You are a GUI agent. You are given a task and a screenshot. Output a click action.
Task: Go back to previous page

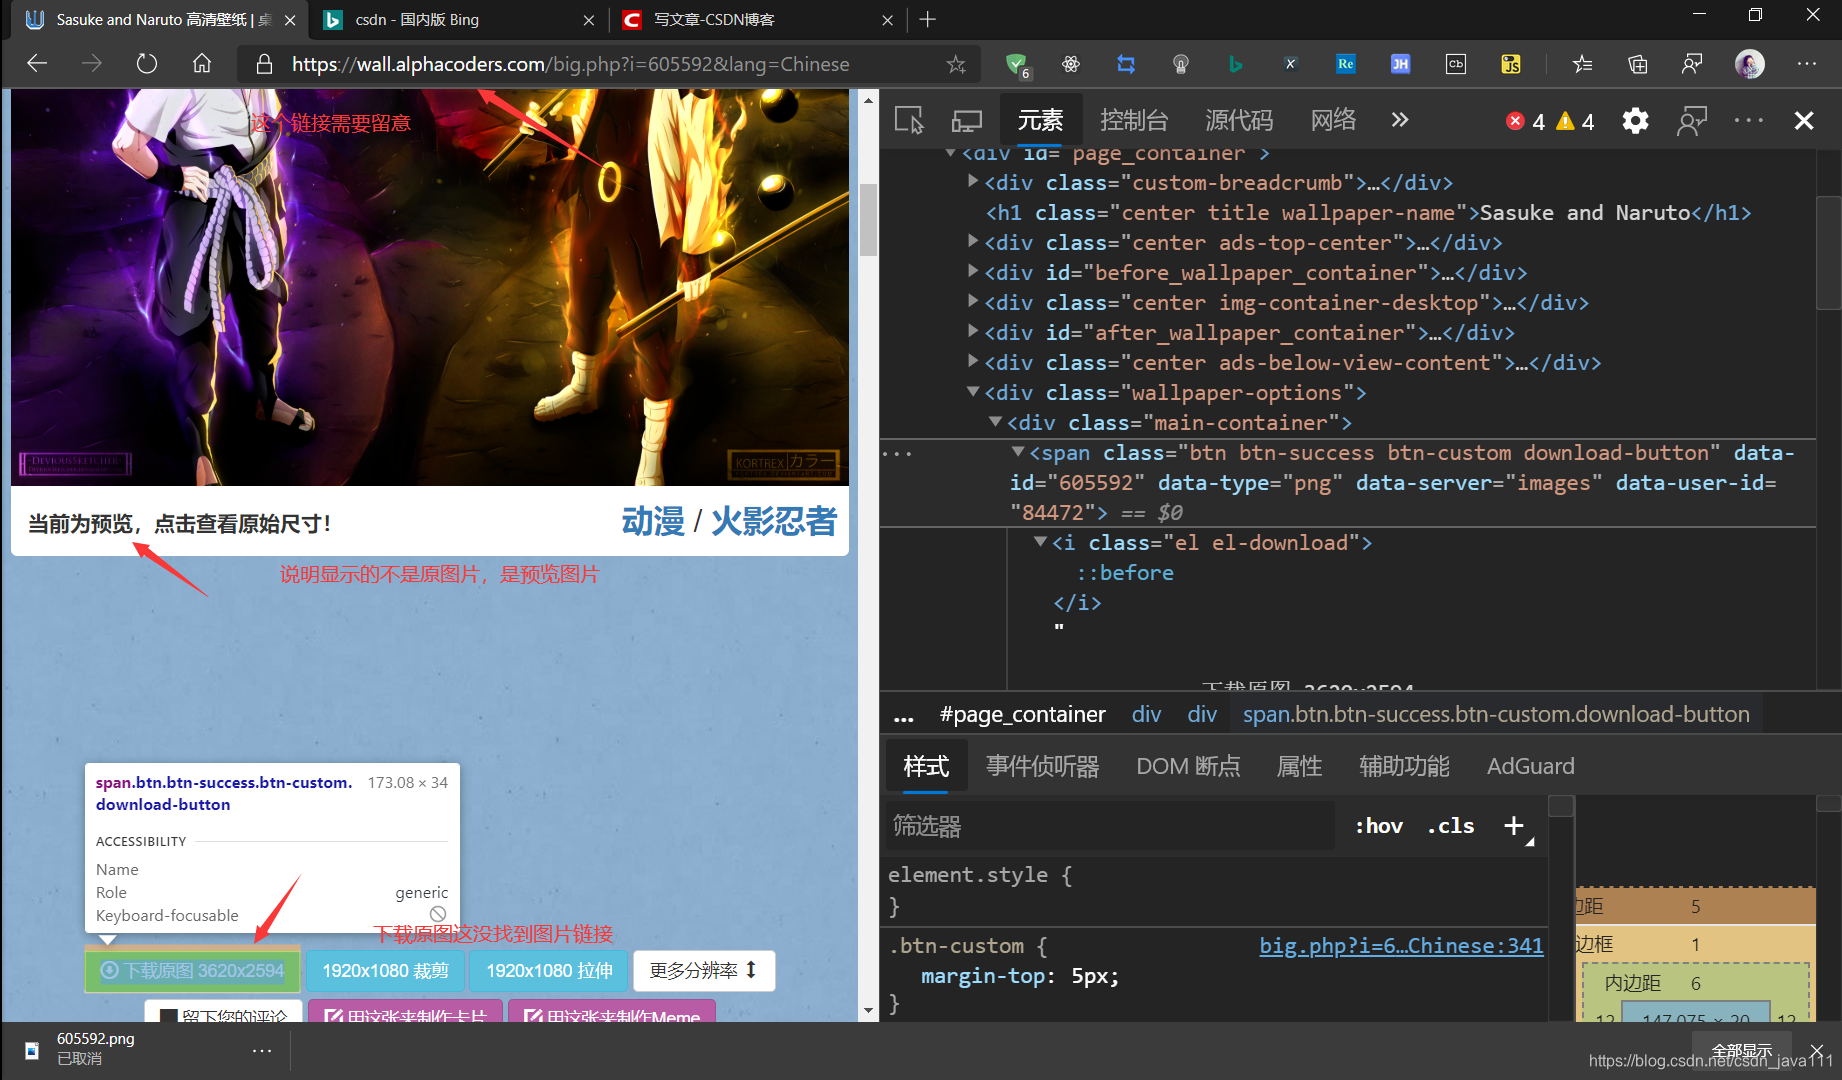click(37, 64)
